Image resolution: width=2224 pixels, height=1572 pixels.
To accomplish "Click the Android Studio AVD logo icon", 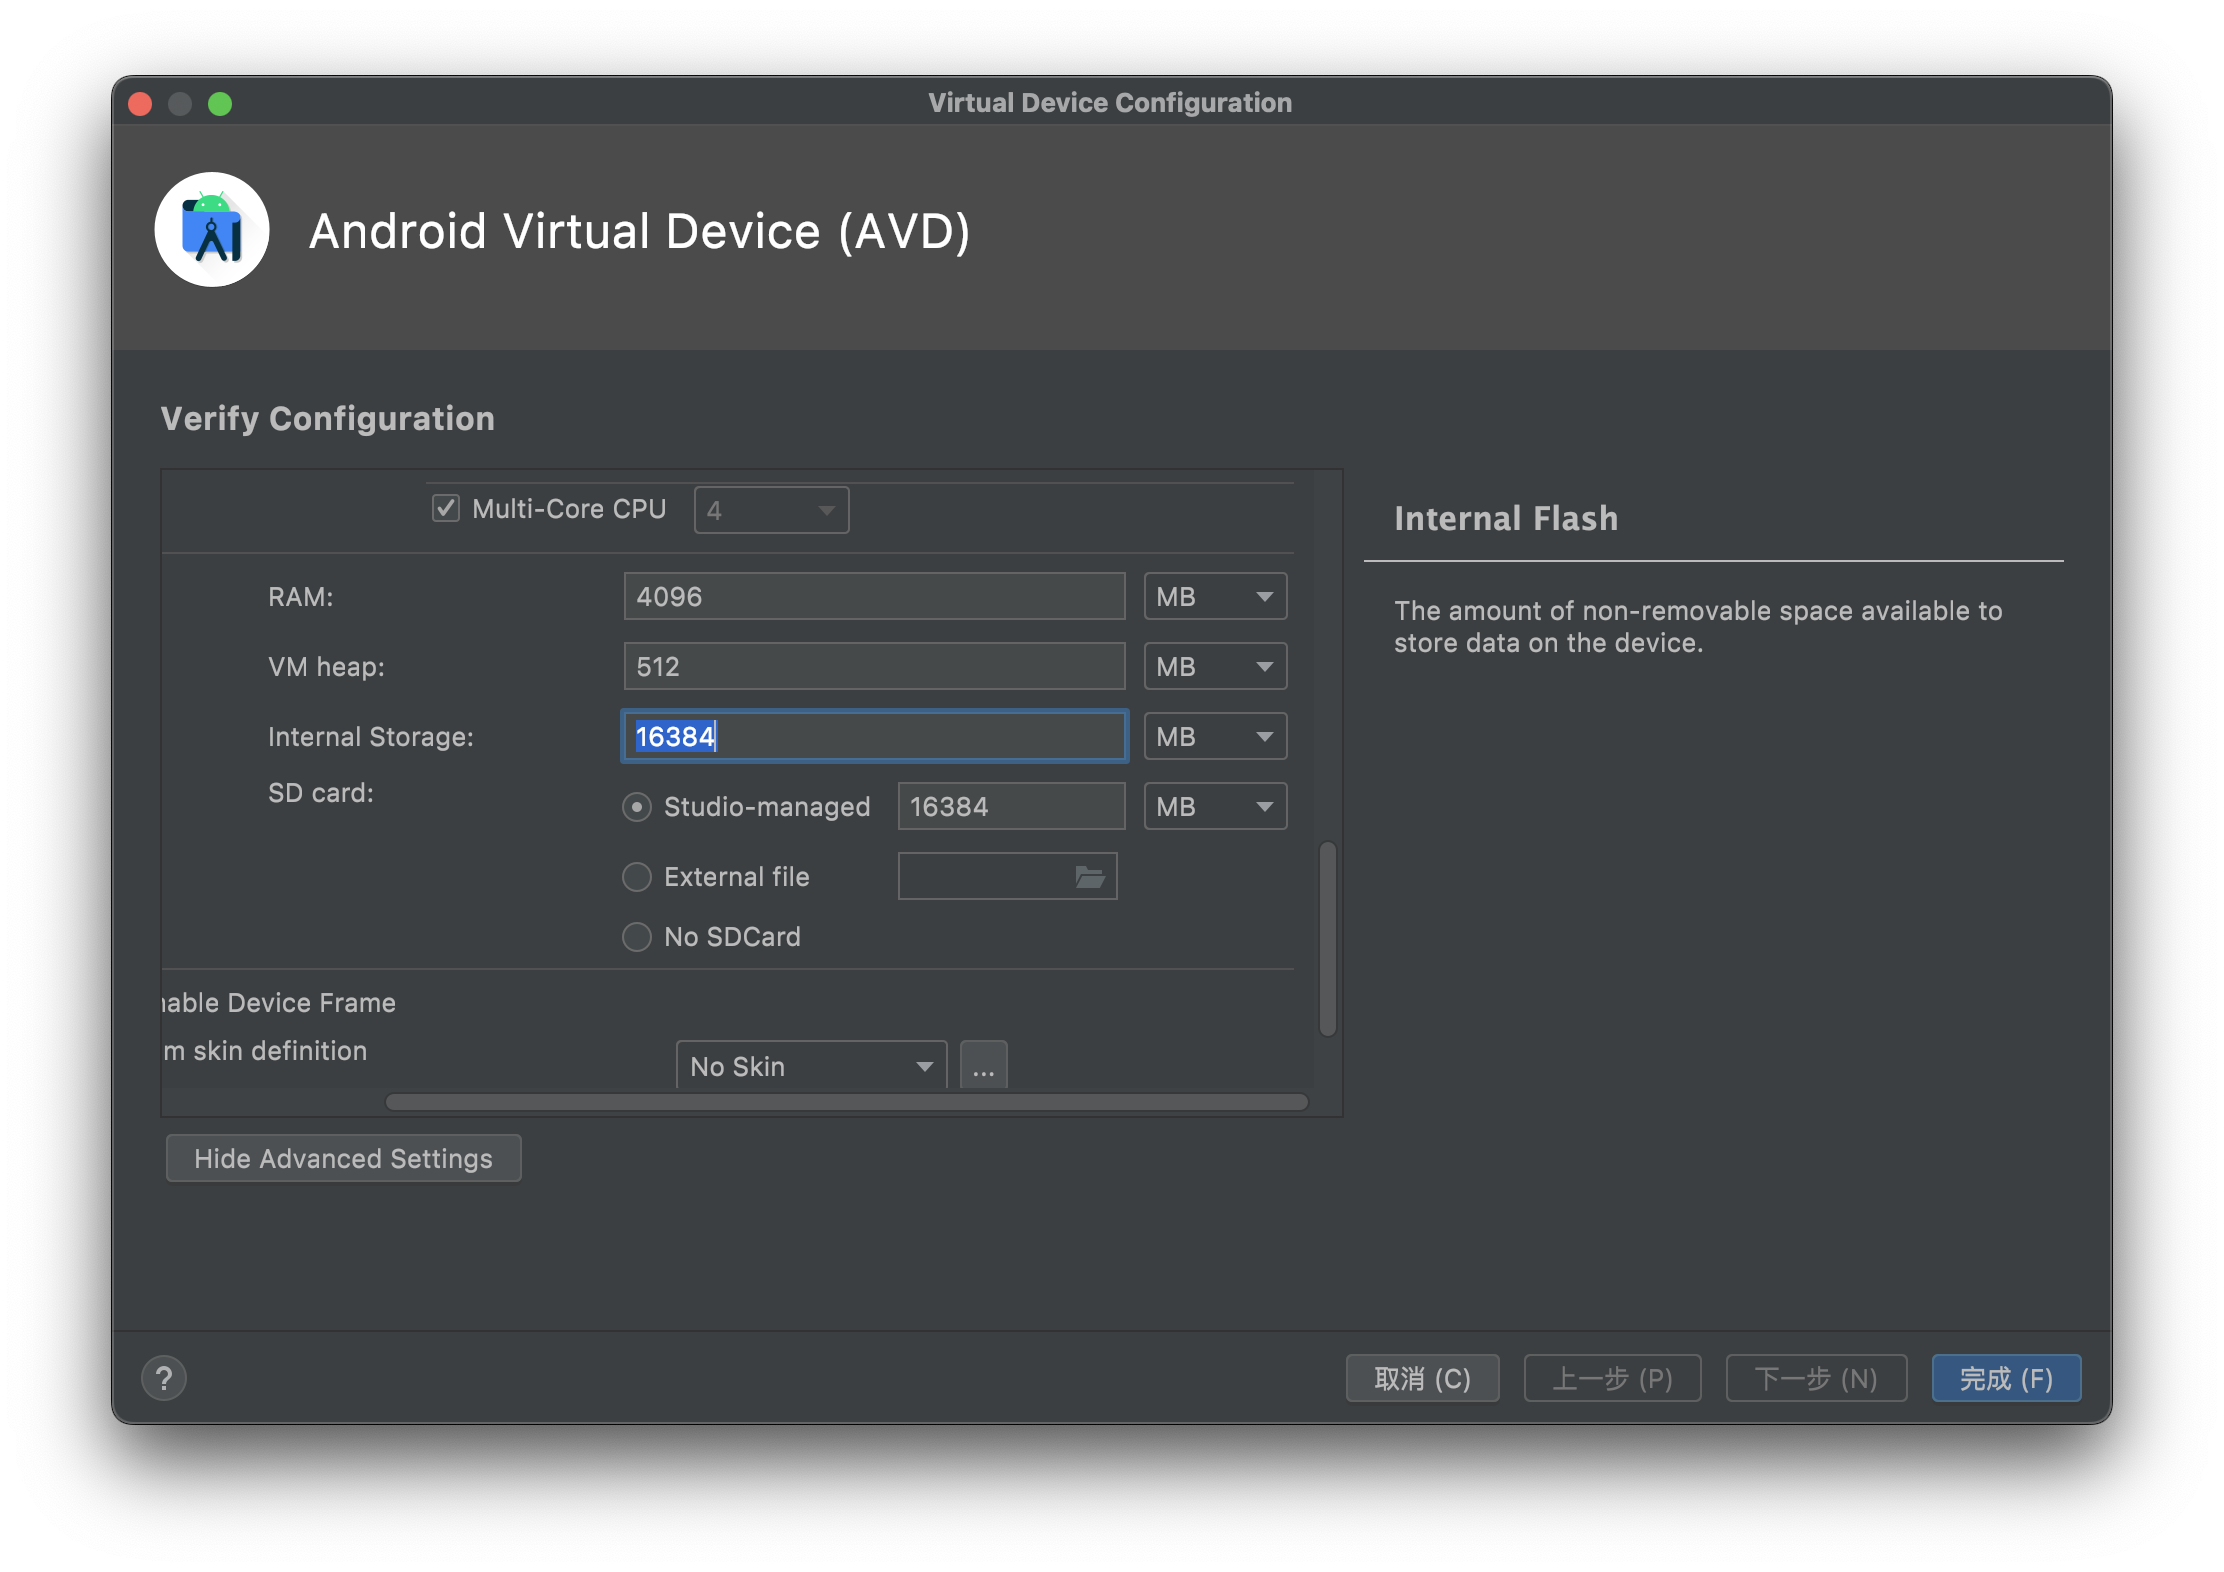I will [x=212, y=230].
